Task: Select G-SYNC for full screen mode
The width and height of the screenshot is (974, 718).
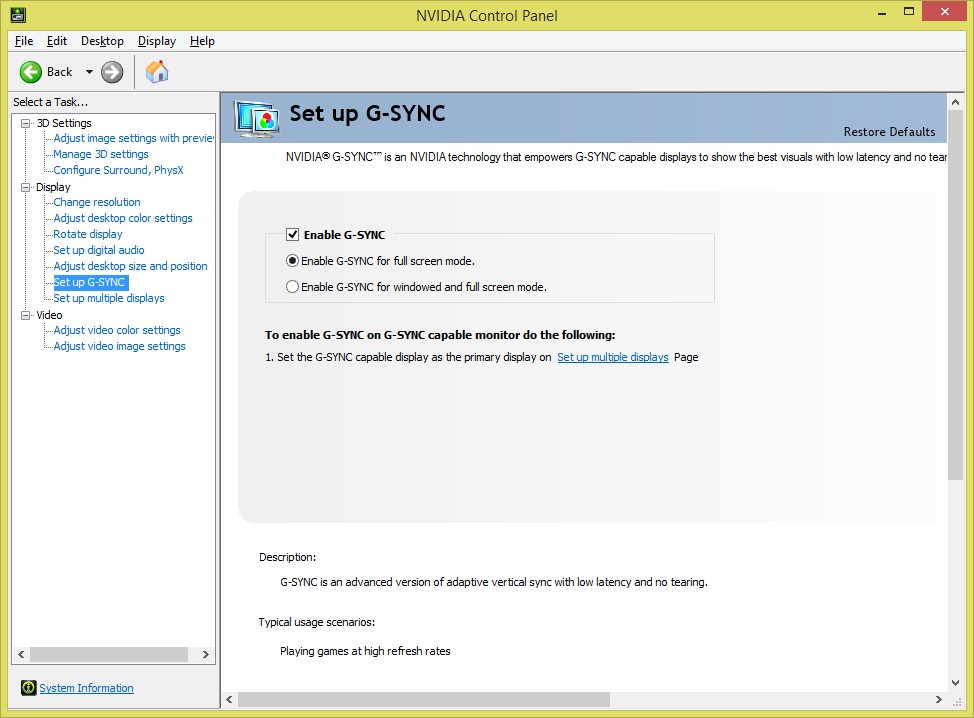Action: (x=292, y=261)
